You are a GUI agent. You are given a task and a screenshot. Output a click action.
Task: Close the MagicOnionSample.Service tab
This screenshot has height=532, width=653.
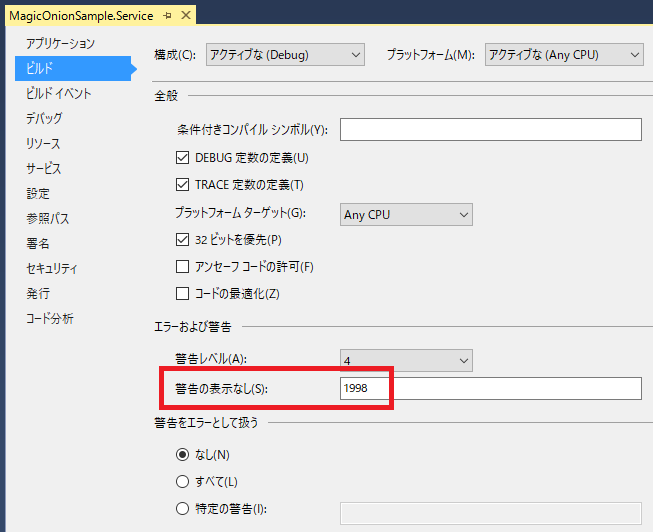pos(186,15)
